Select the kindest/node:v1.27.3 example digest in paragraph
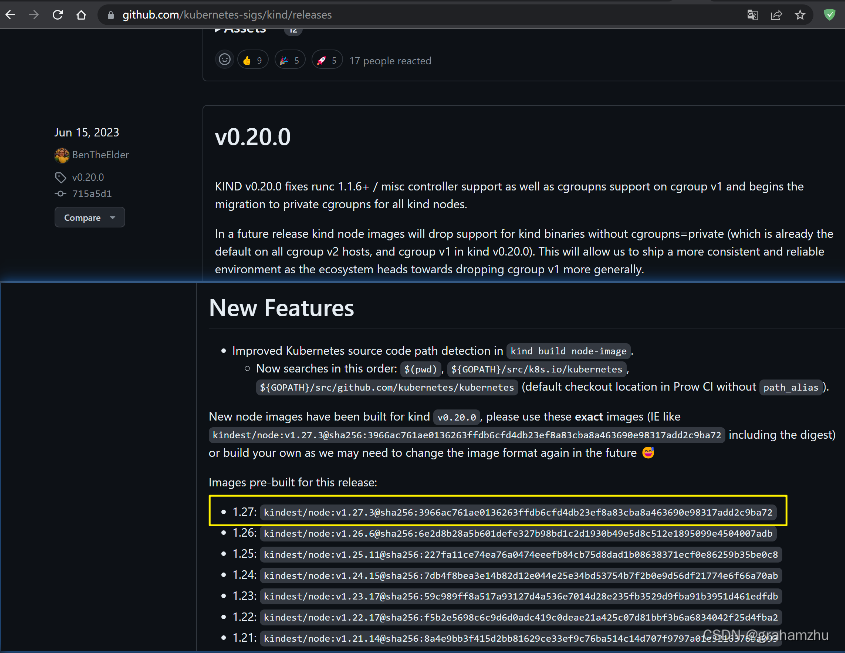Image resolution: width=845 pixels, height=653 pixels. 467,435
